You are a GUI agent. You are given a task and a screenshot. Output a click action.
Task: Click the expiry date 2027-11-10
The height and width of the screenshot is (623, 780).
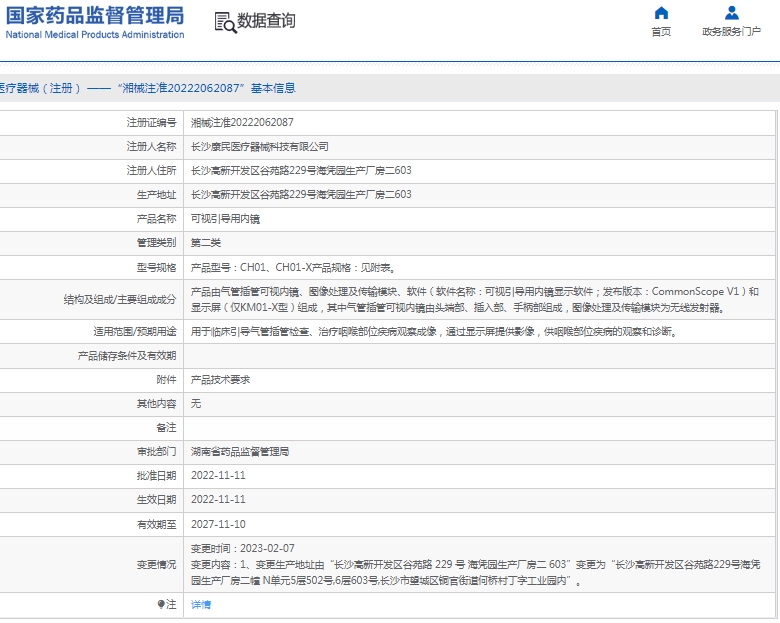click(218, 524)
